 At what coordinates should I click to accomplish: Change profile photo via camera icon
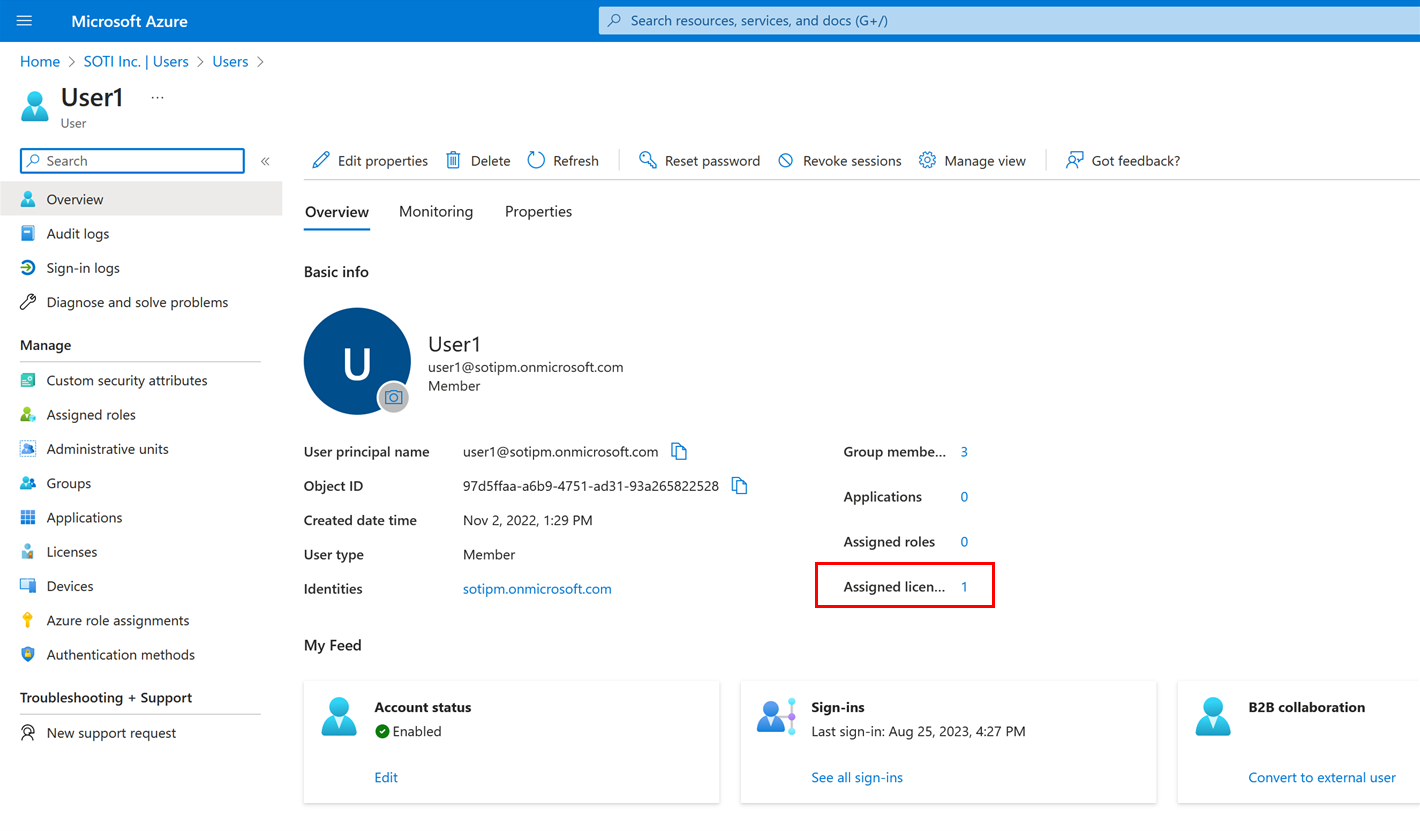point(394,397)
